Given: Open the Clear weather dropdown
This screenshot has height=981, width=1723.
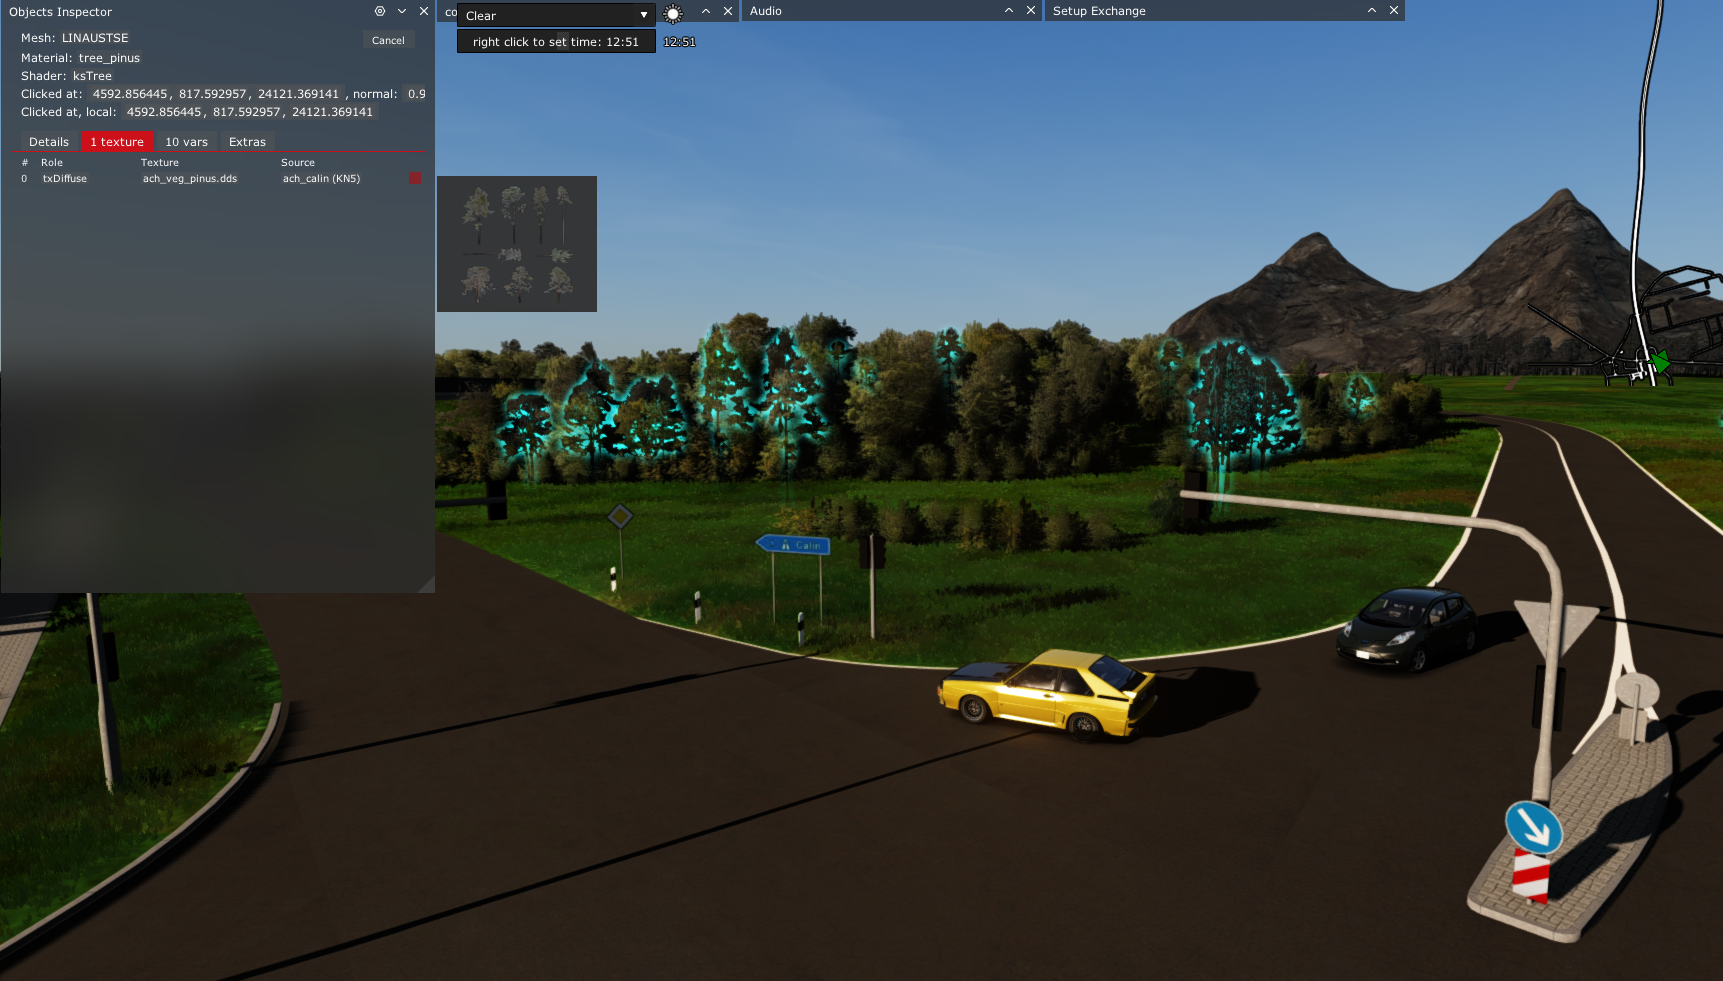Looking at the screenshot, I should [x=556, y=15].
